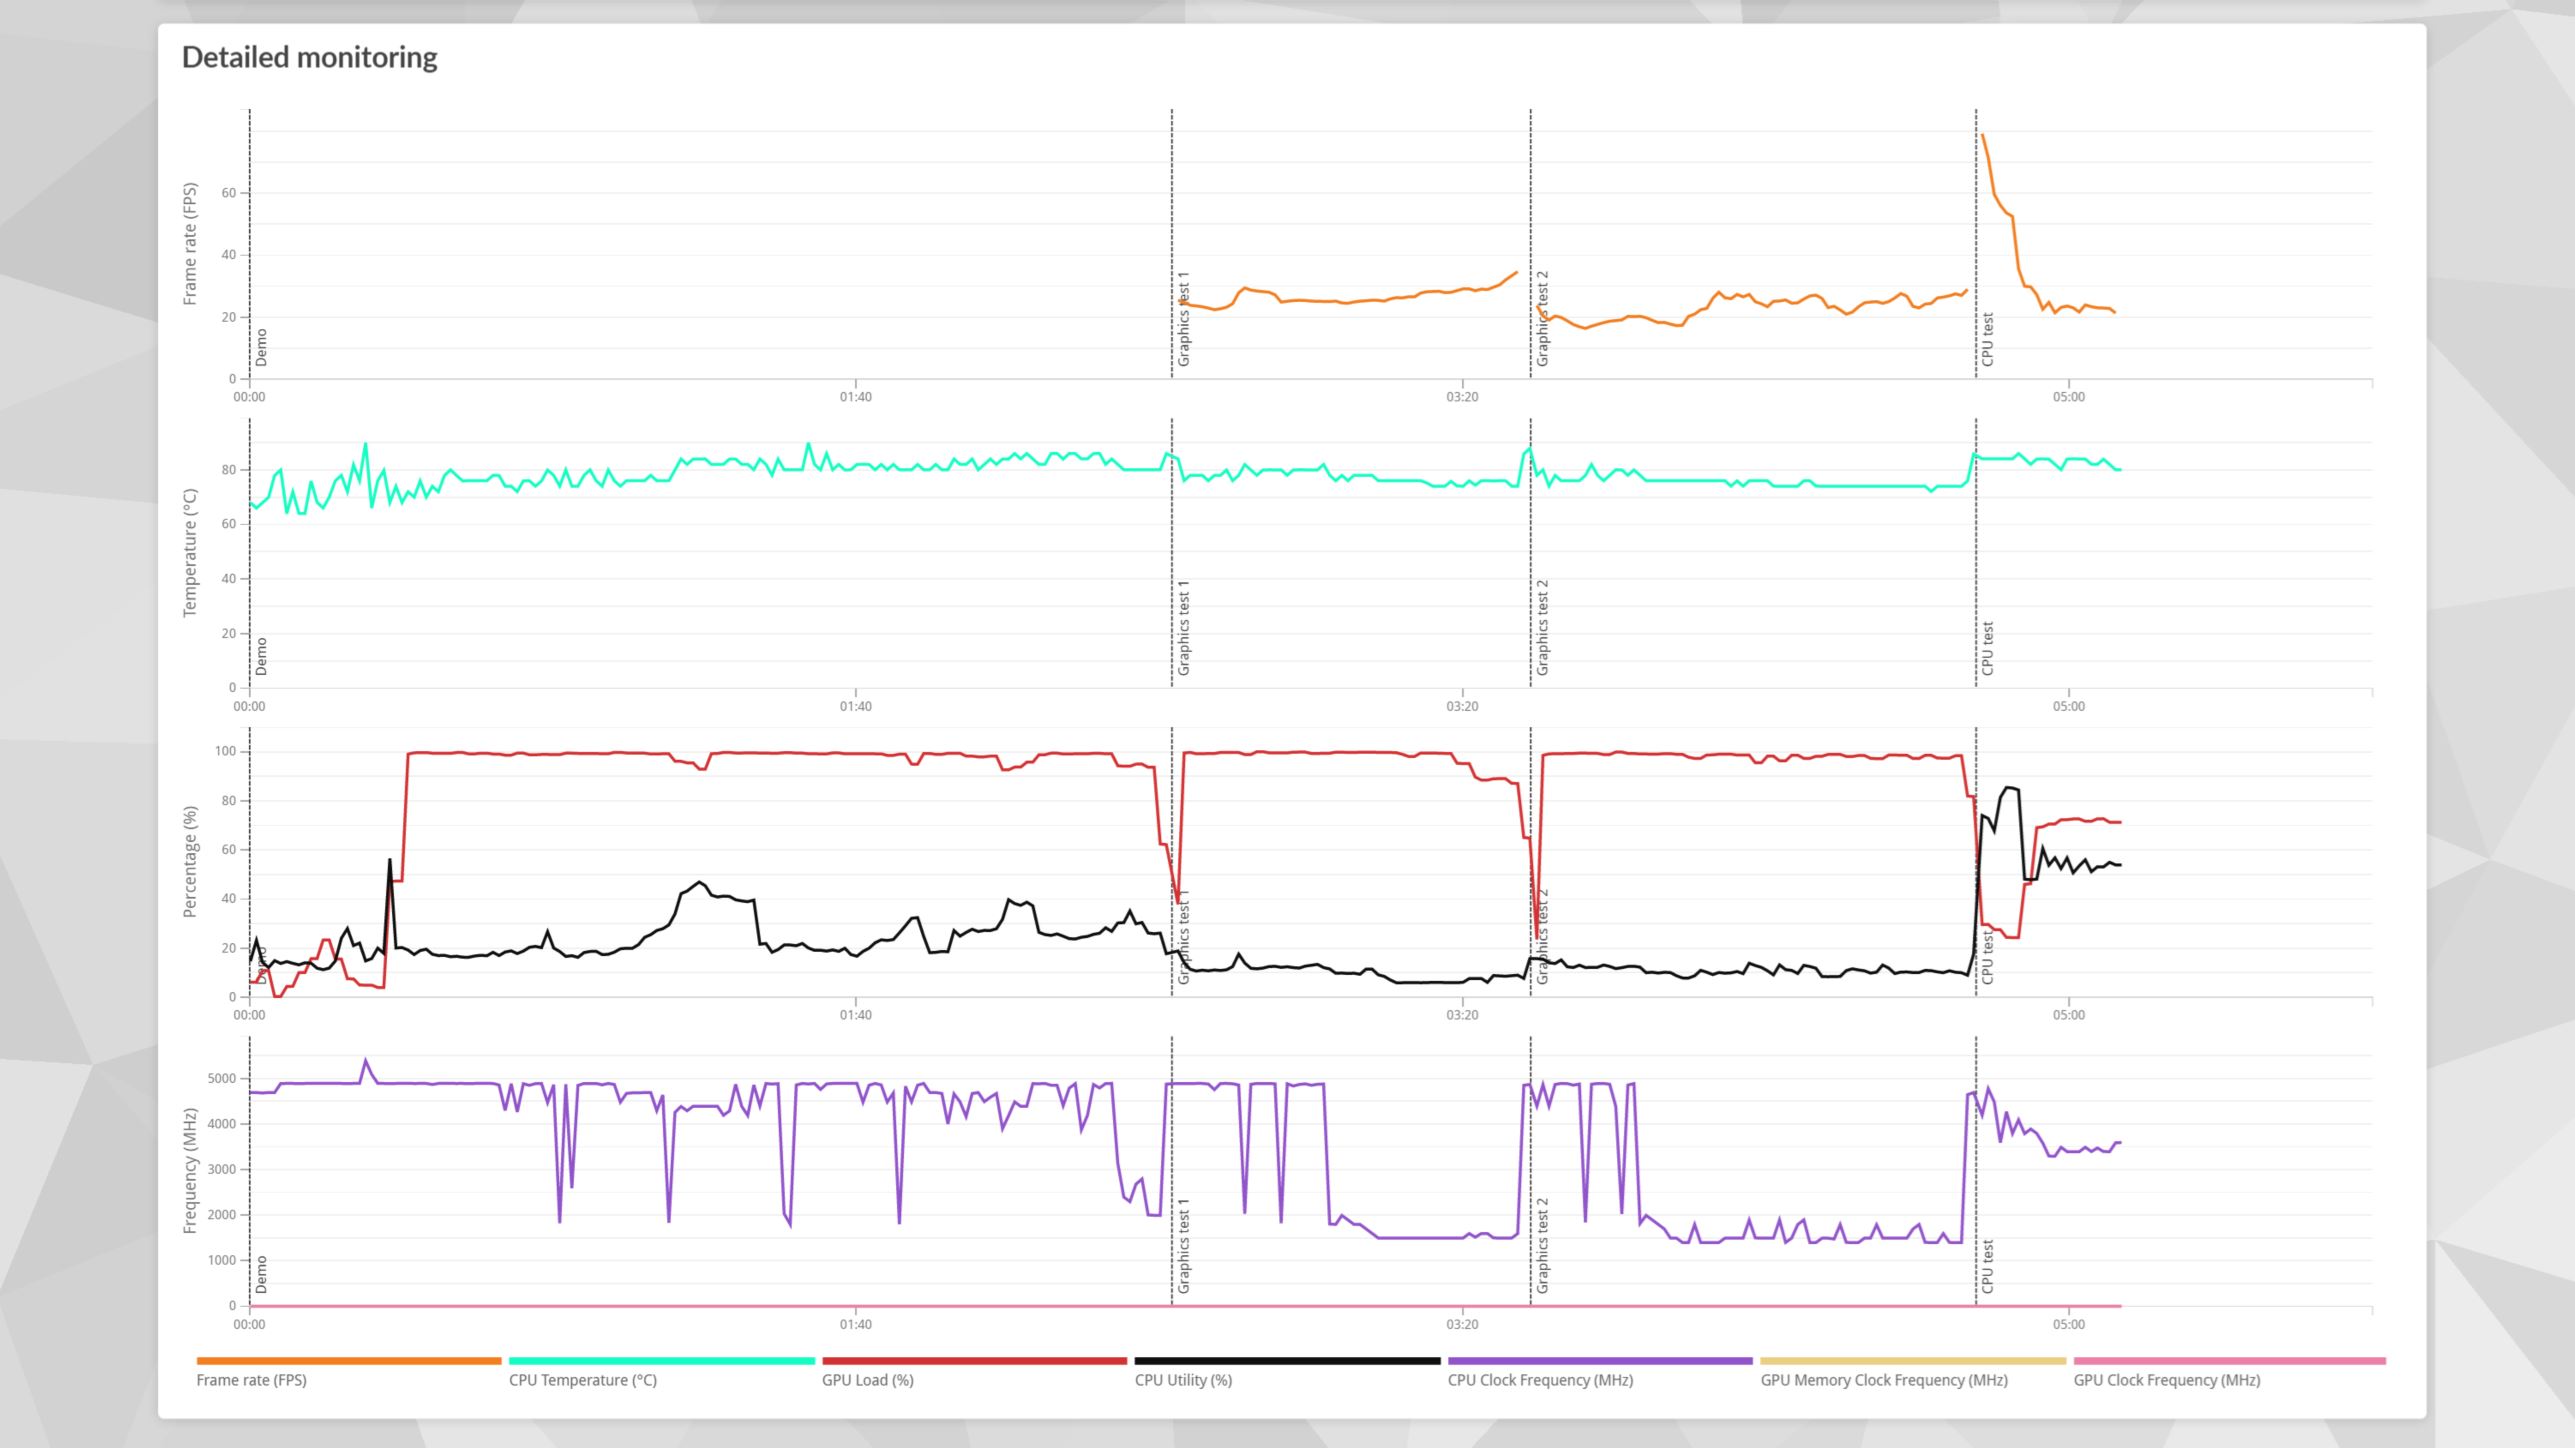Click the purple CPU Clock Frequency legend bar
The image size is (2575, 1448).
tap(1599, 1361)
